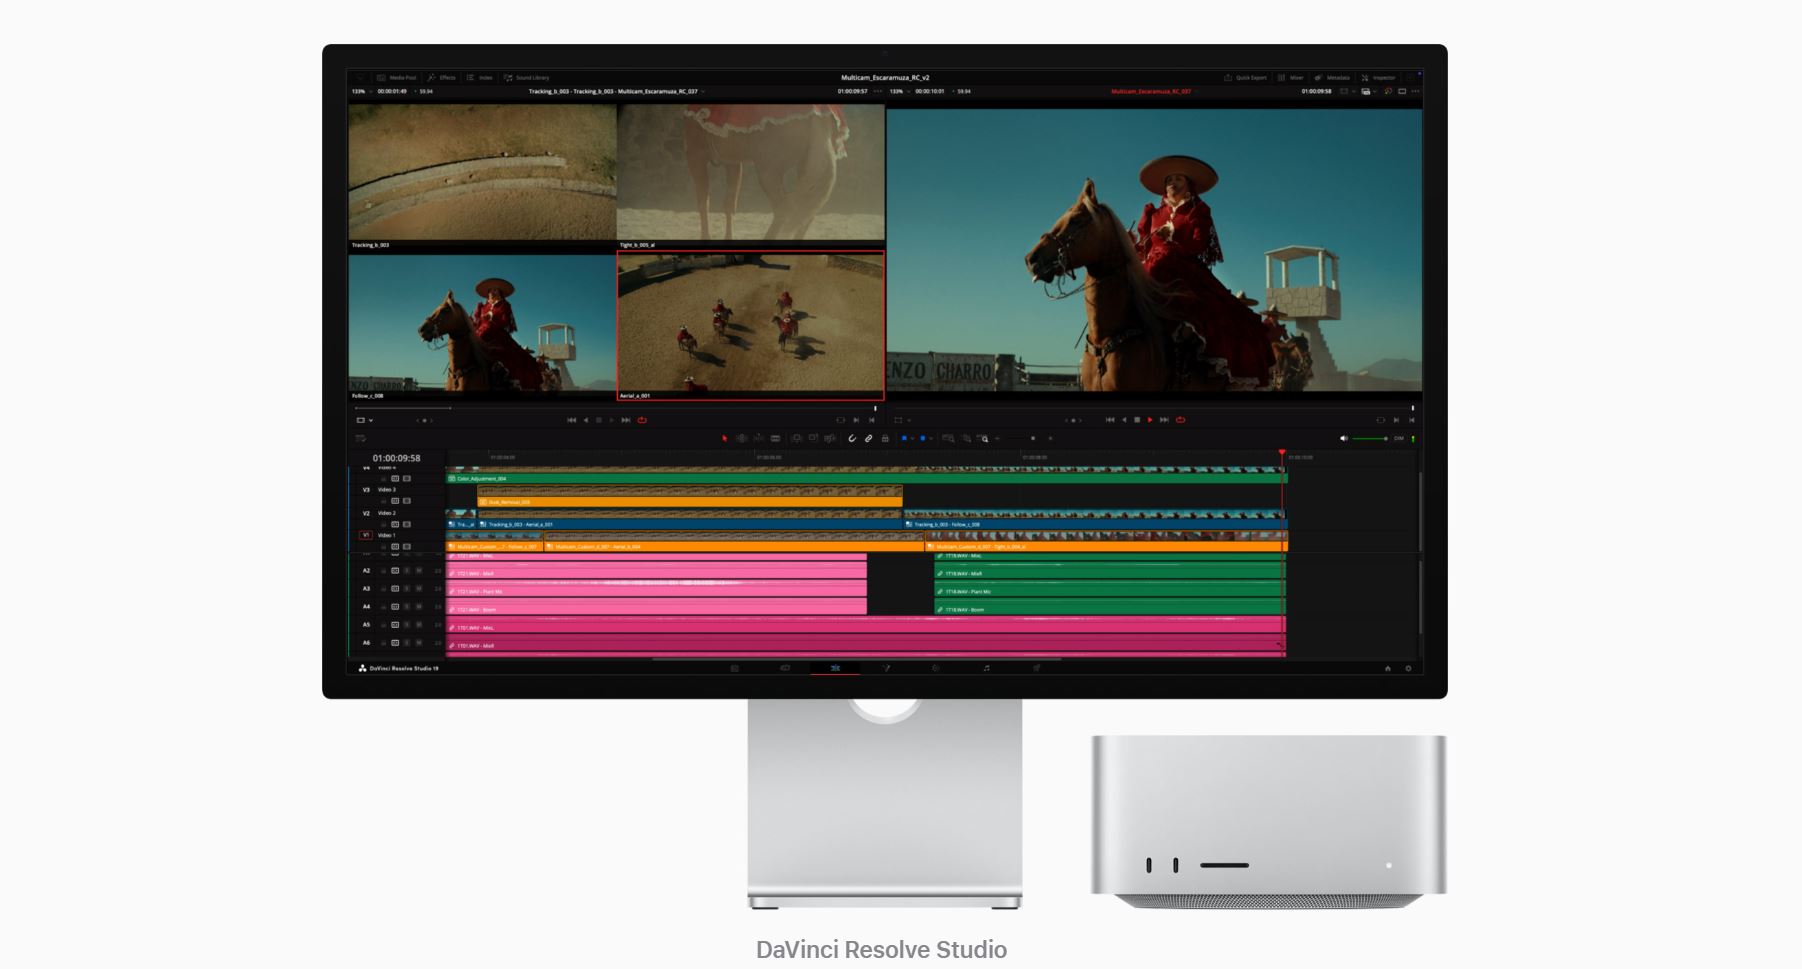Viewport: 1802px width, 969px height.
Task: Switch to the Deliver page
Action: (x=1037, y=668)
